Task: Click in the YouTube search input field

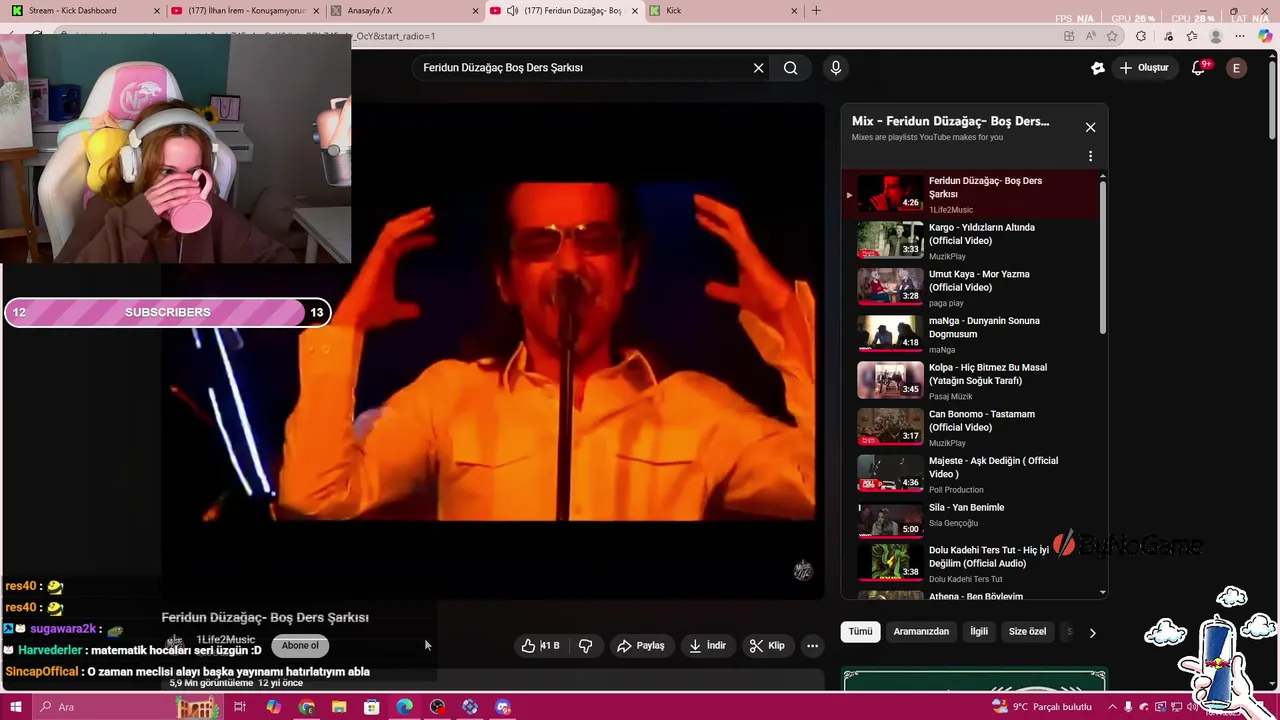Action: tap(583, 68)
